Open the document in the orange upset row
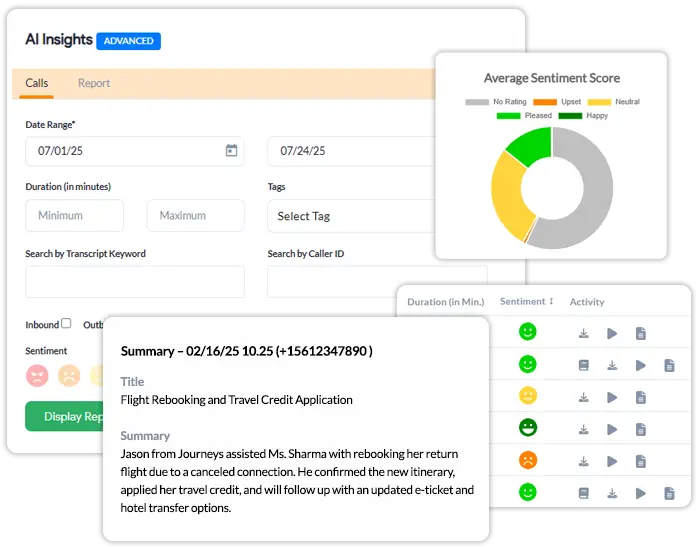 641,461
